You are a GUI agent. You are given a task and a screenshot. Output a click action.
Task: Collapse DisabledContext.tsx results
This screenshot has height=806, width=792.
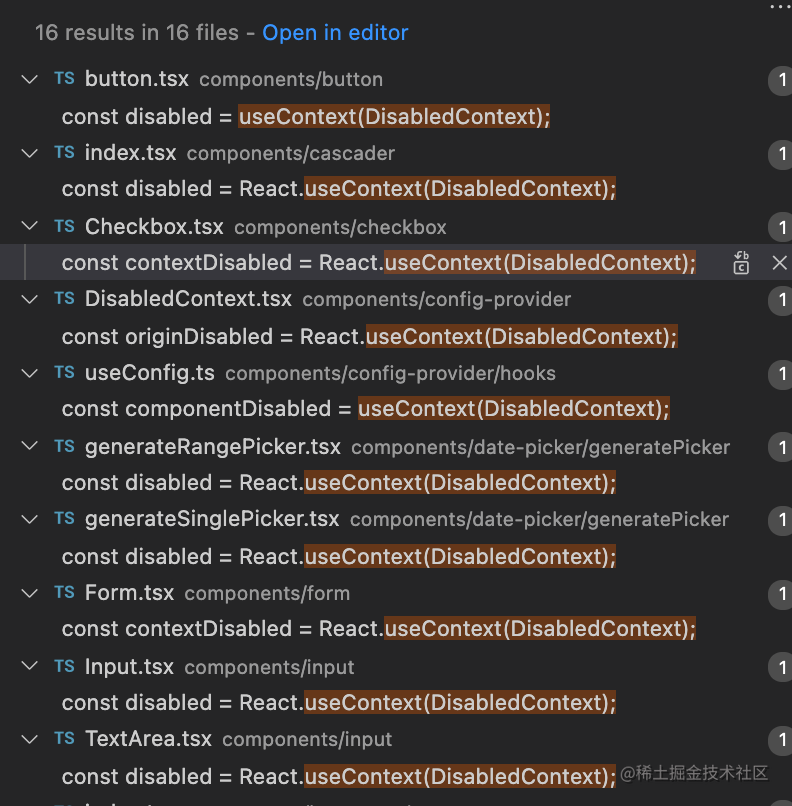[x=29, y=299]
